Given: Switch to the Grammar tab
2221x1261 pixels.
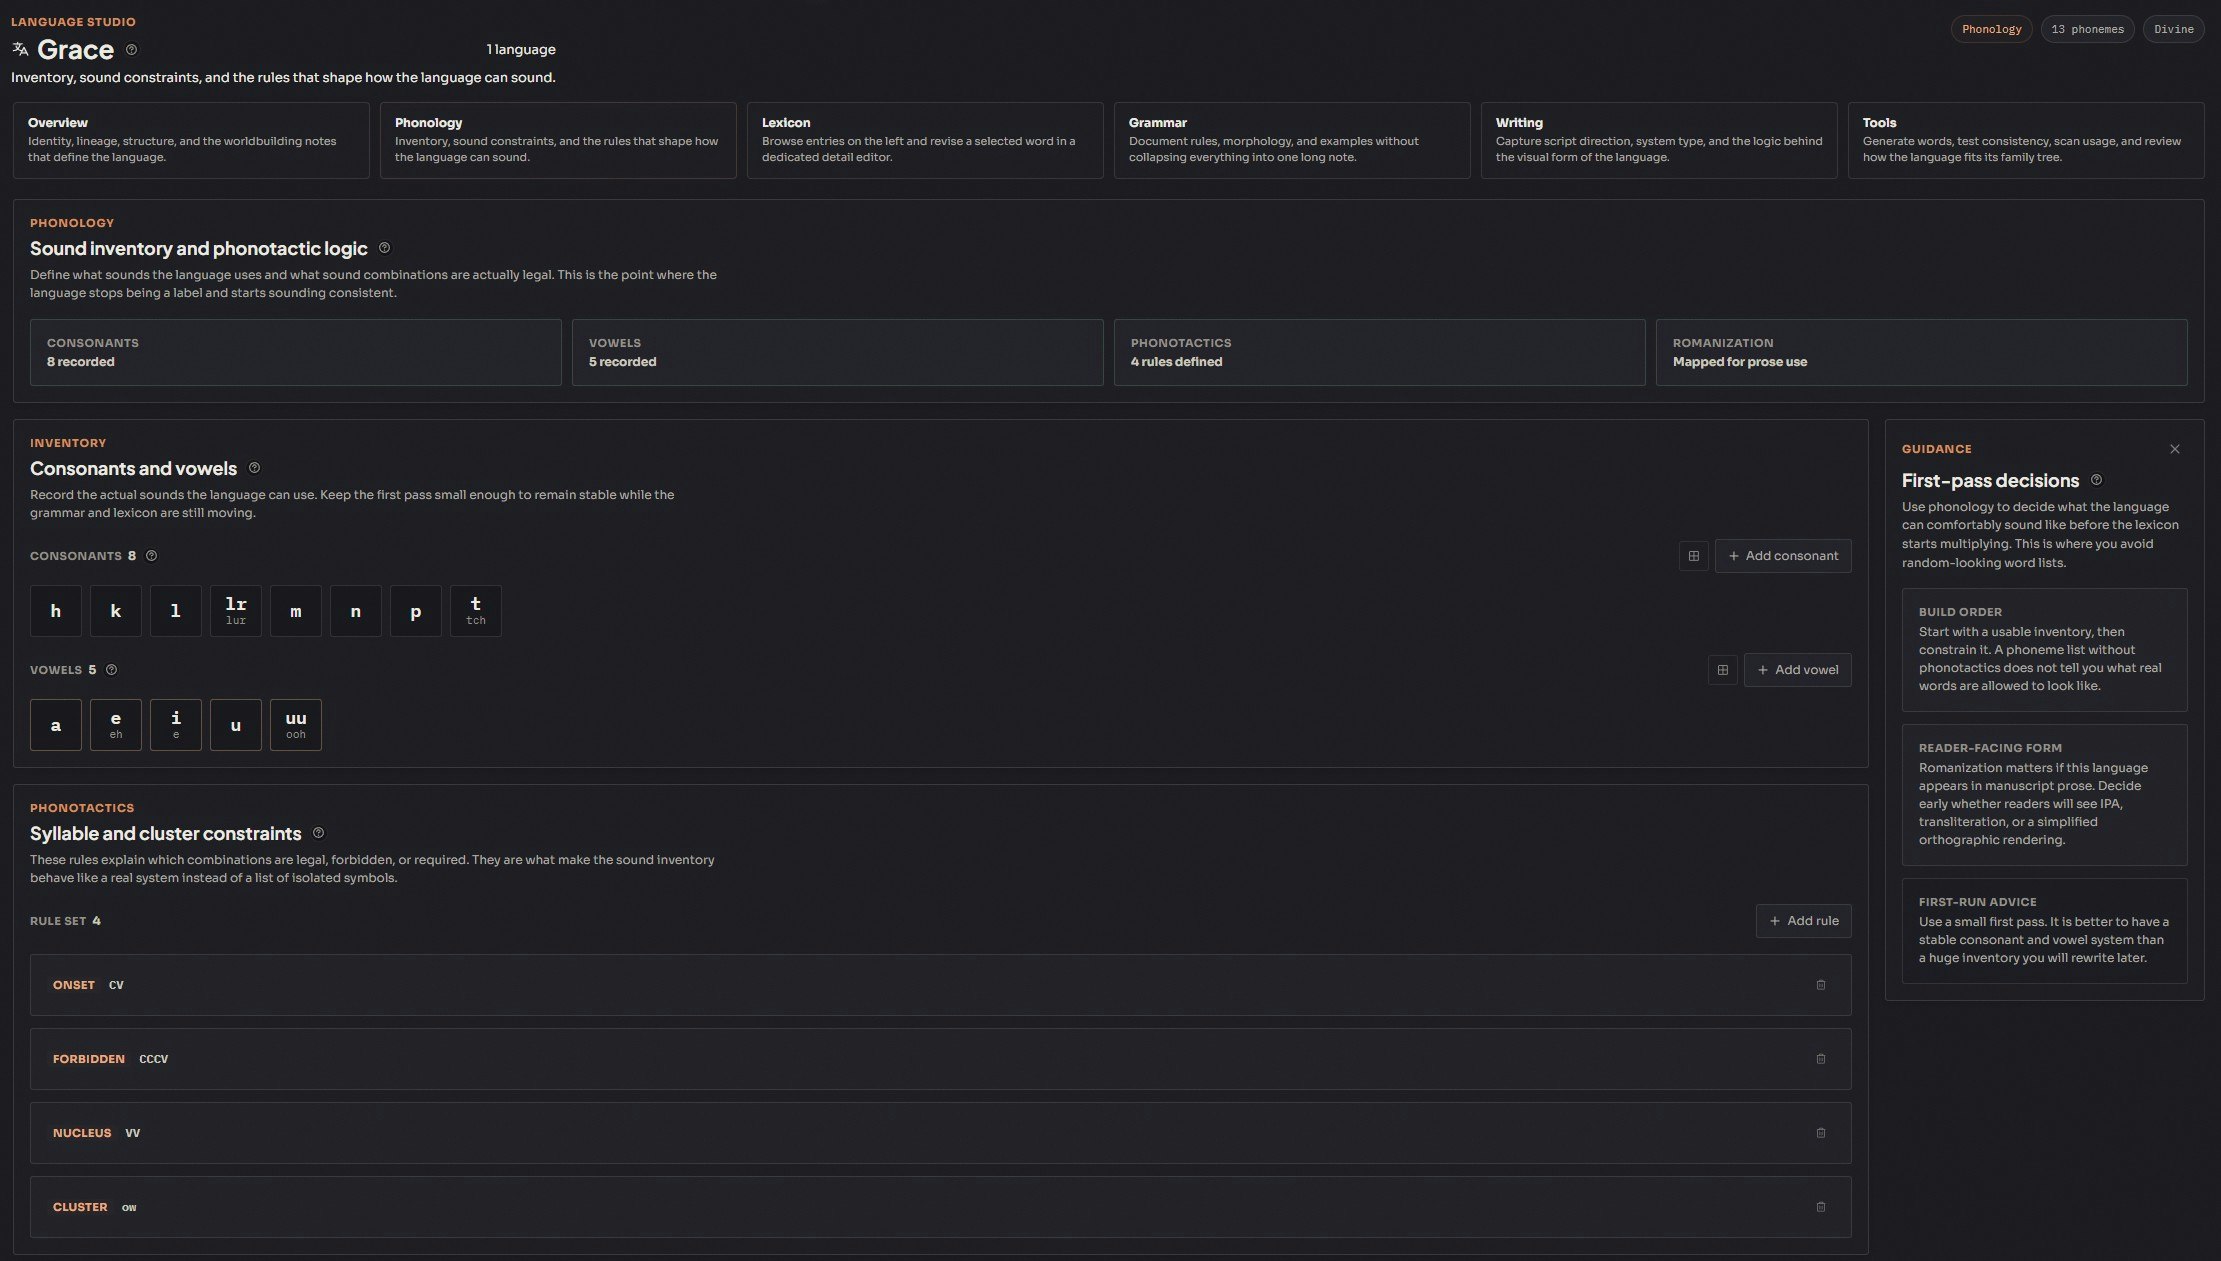Looking at the screenshot, I should tap(1291, 140).
